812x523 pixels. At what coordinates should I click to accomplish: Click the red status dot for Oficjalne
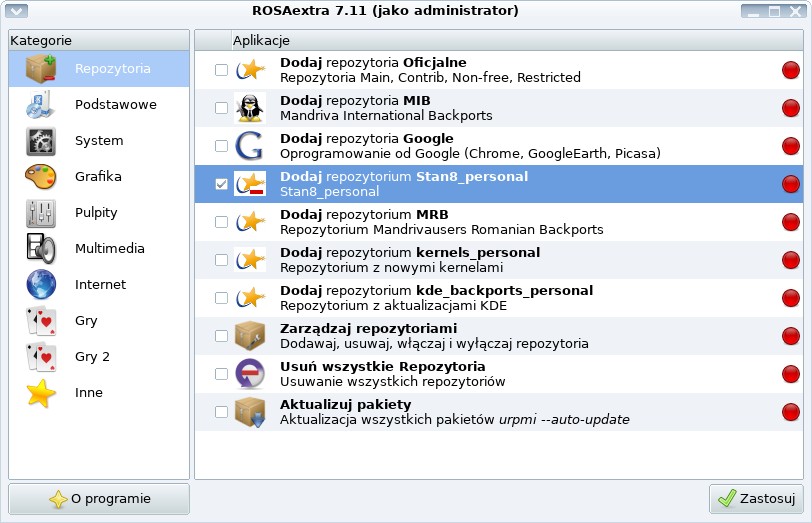pyautogui.click(x=791, y=70)
